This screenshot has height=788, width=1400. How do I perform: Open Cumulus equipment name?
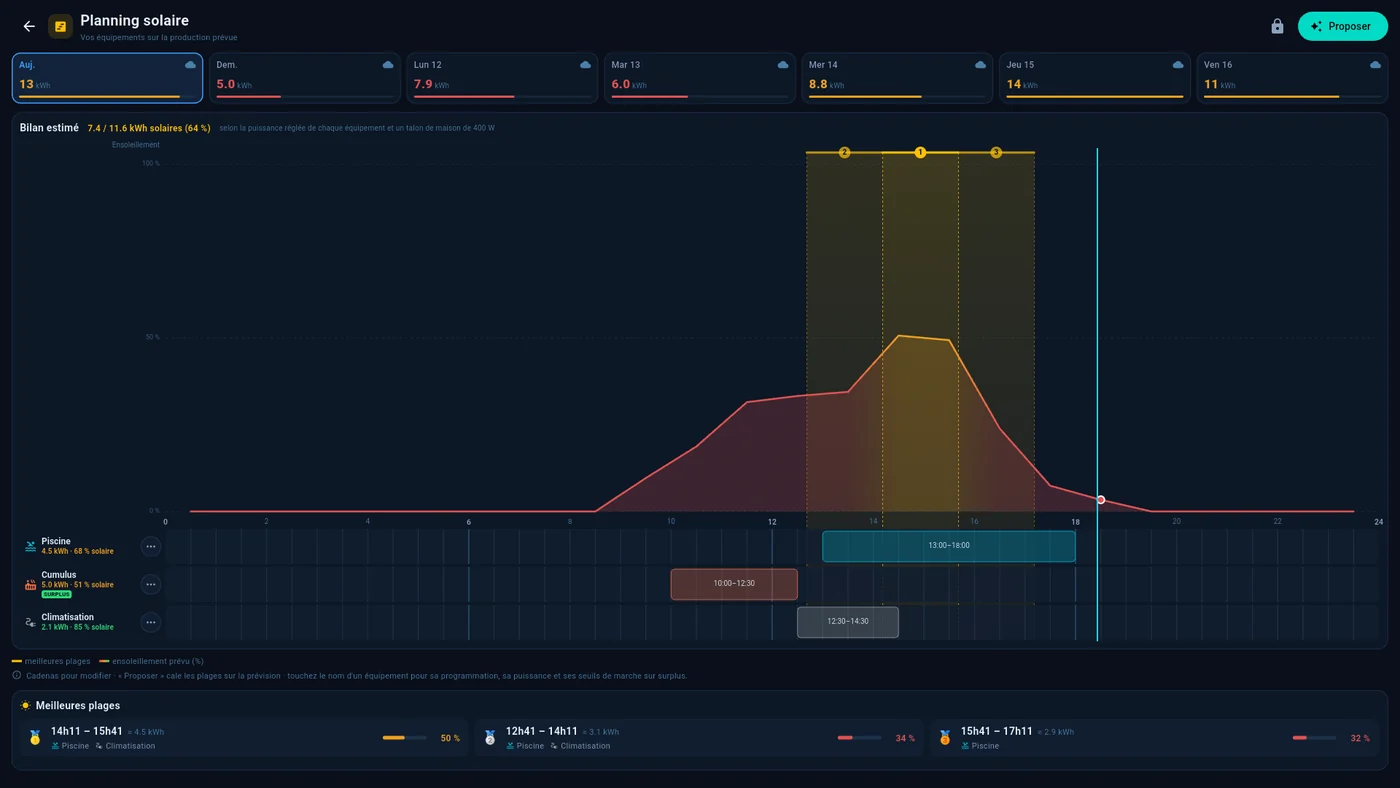[x=59, y=575]
